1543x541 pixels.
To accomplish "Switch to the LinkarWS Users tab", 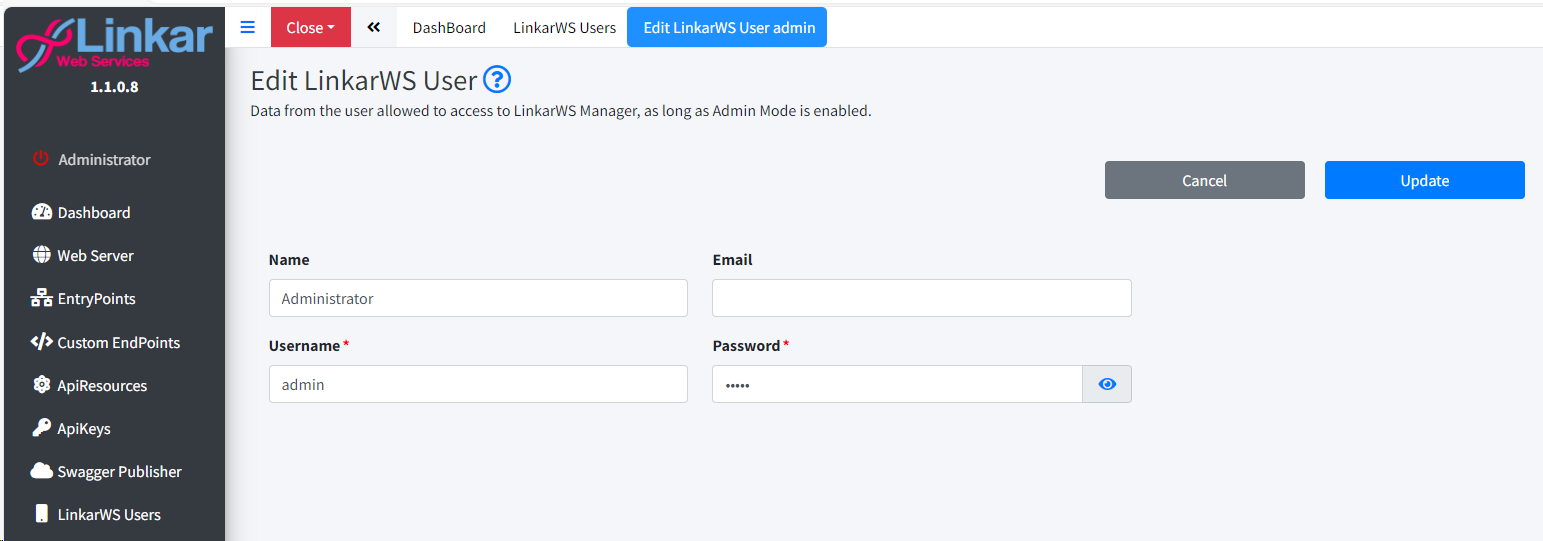I will 564,27.
